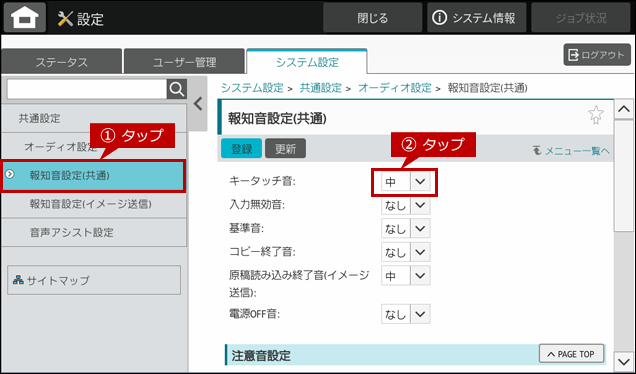636x374 pixels.
Task: Click the 電源OFF音 label
Action: coord(254,314)
